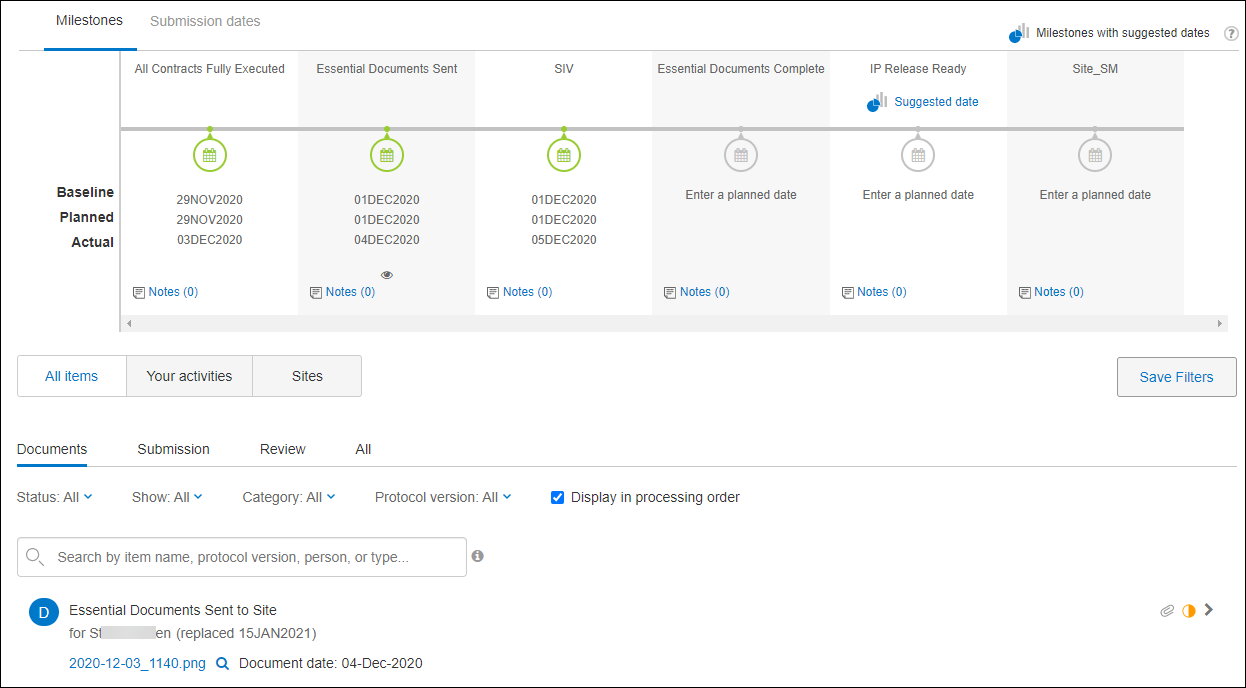Click the orange half-circle status icon
Viewport: 1246px width, 688px height.
click(1189, 610)
